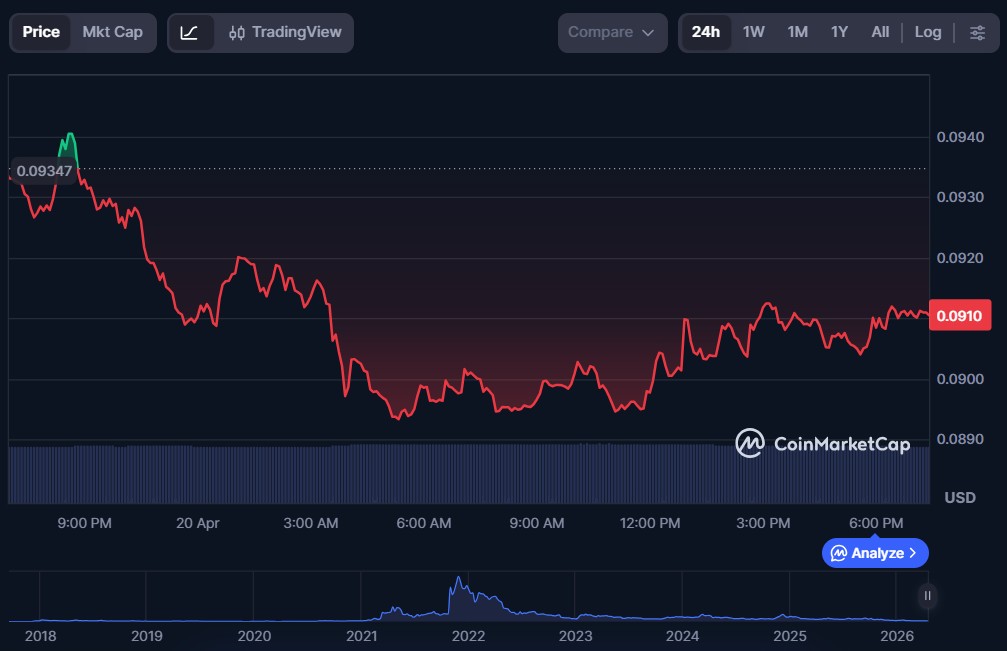Select the 1Y time range tab
The image size is (1007, 651).
coord(839,32)
